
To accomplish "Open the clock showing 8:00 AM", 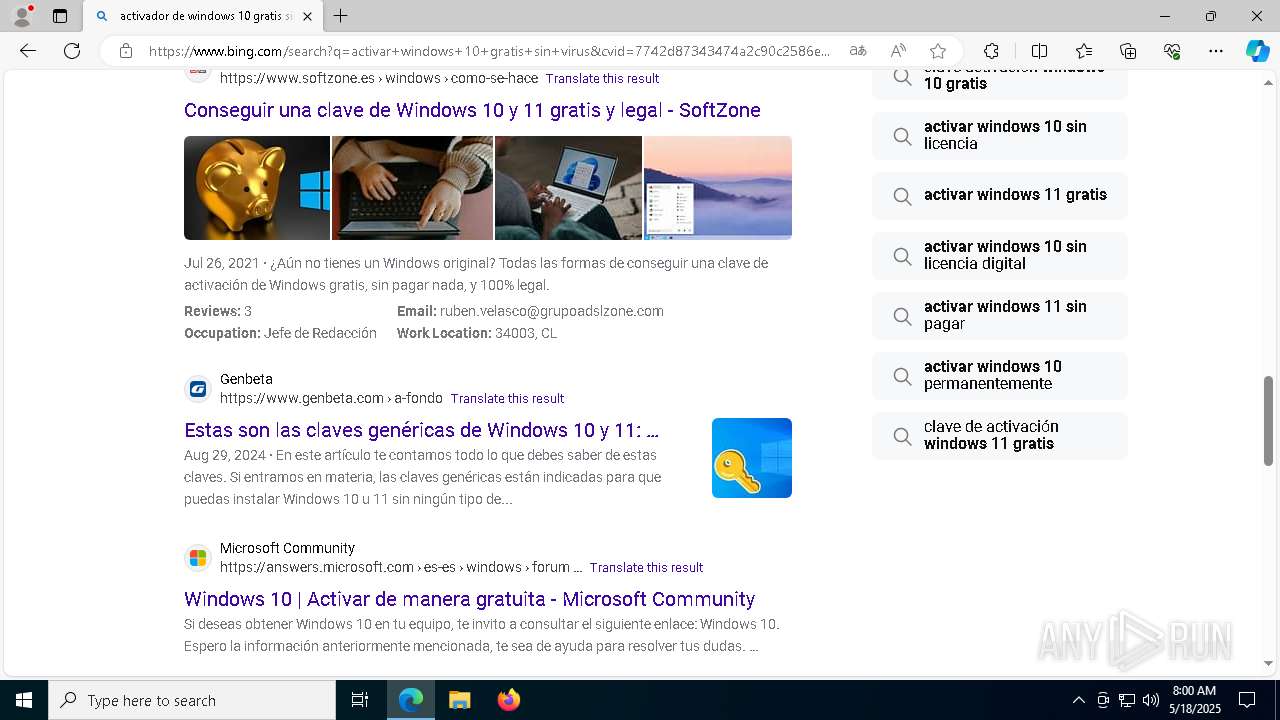I will tap(1195, 700).
